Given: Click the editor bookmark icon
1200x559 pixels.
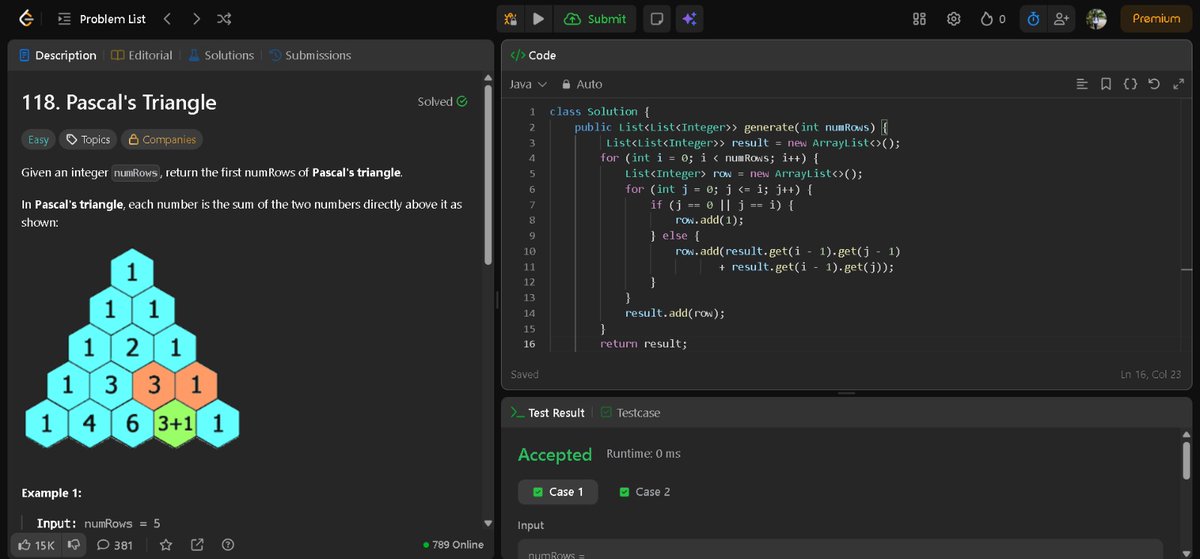Looking at the screenshot, I should click(x=1106, y=84).
